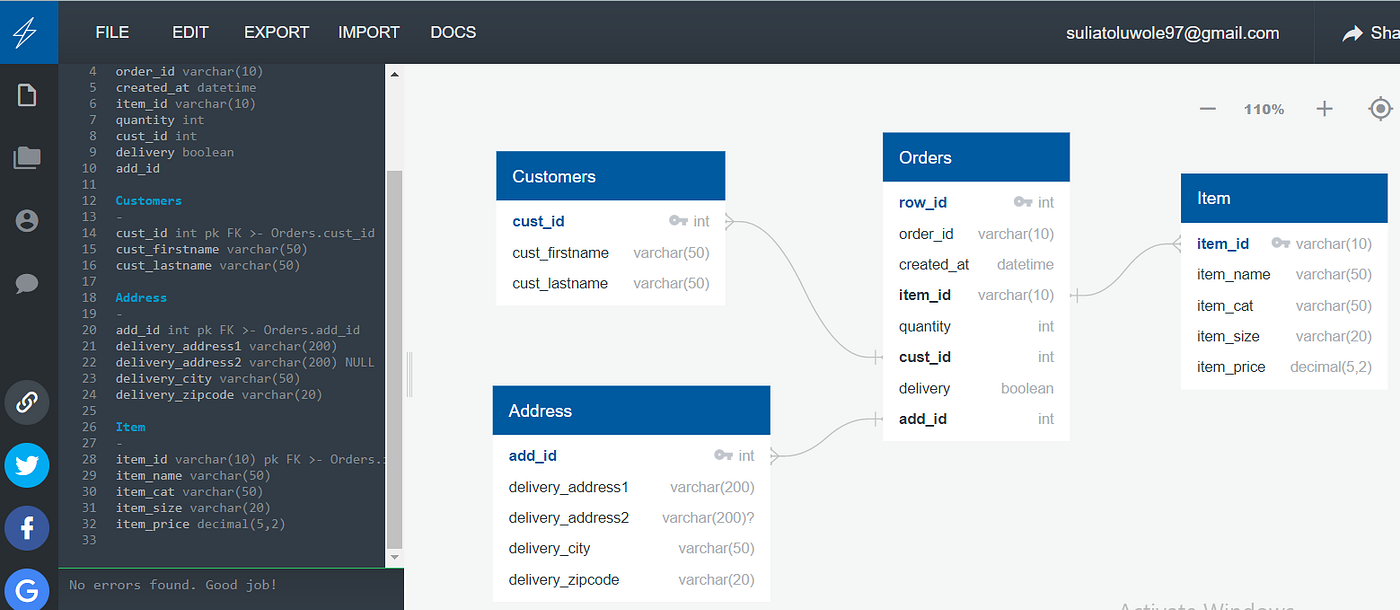
Task: Click the Google G icon
Action: click(x=27, y=590)
